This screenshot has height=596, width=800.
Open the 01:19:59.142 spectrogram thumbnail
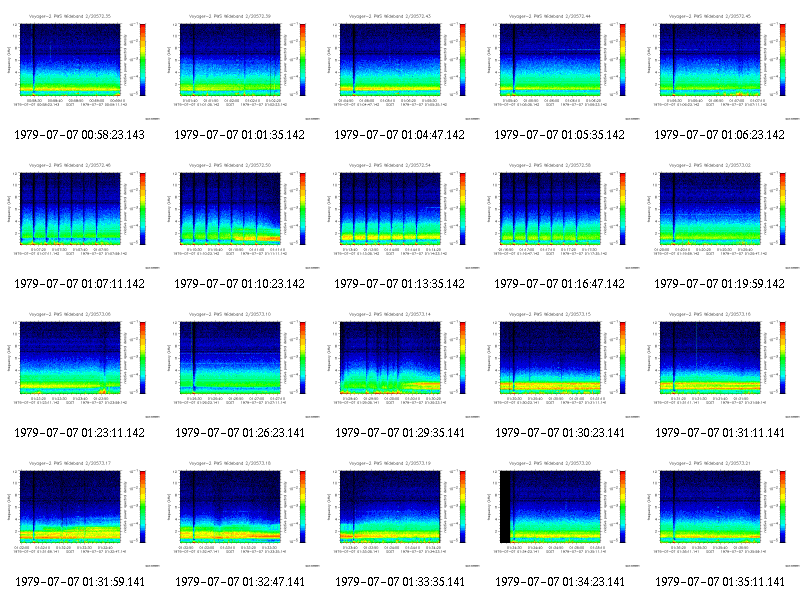[x=720, y=214]
